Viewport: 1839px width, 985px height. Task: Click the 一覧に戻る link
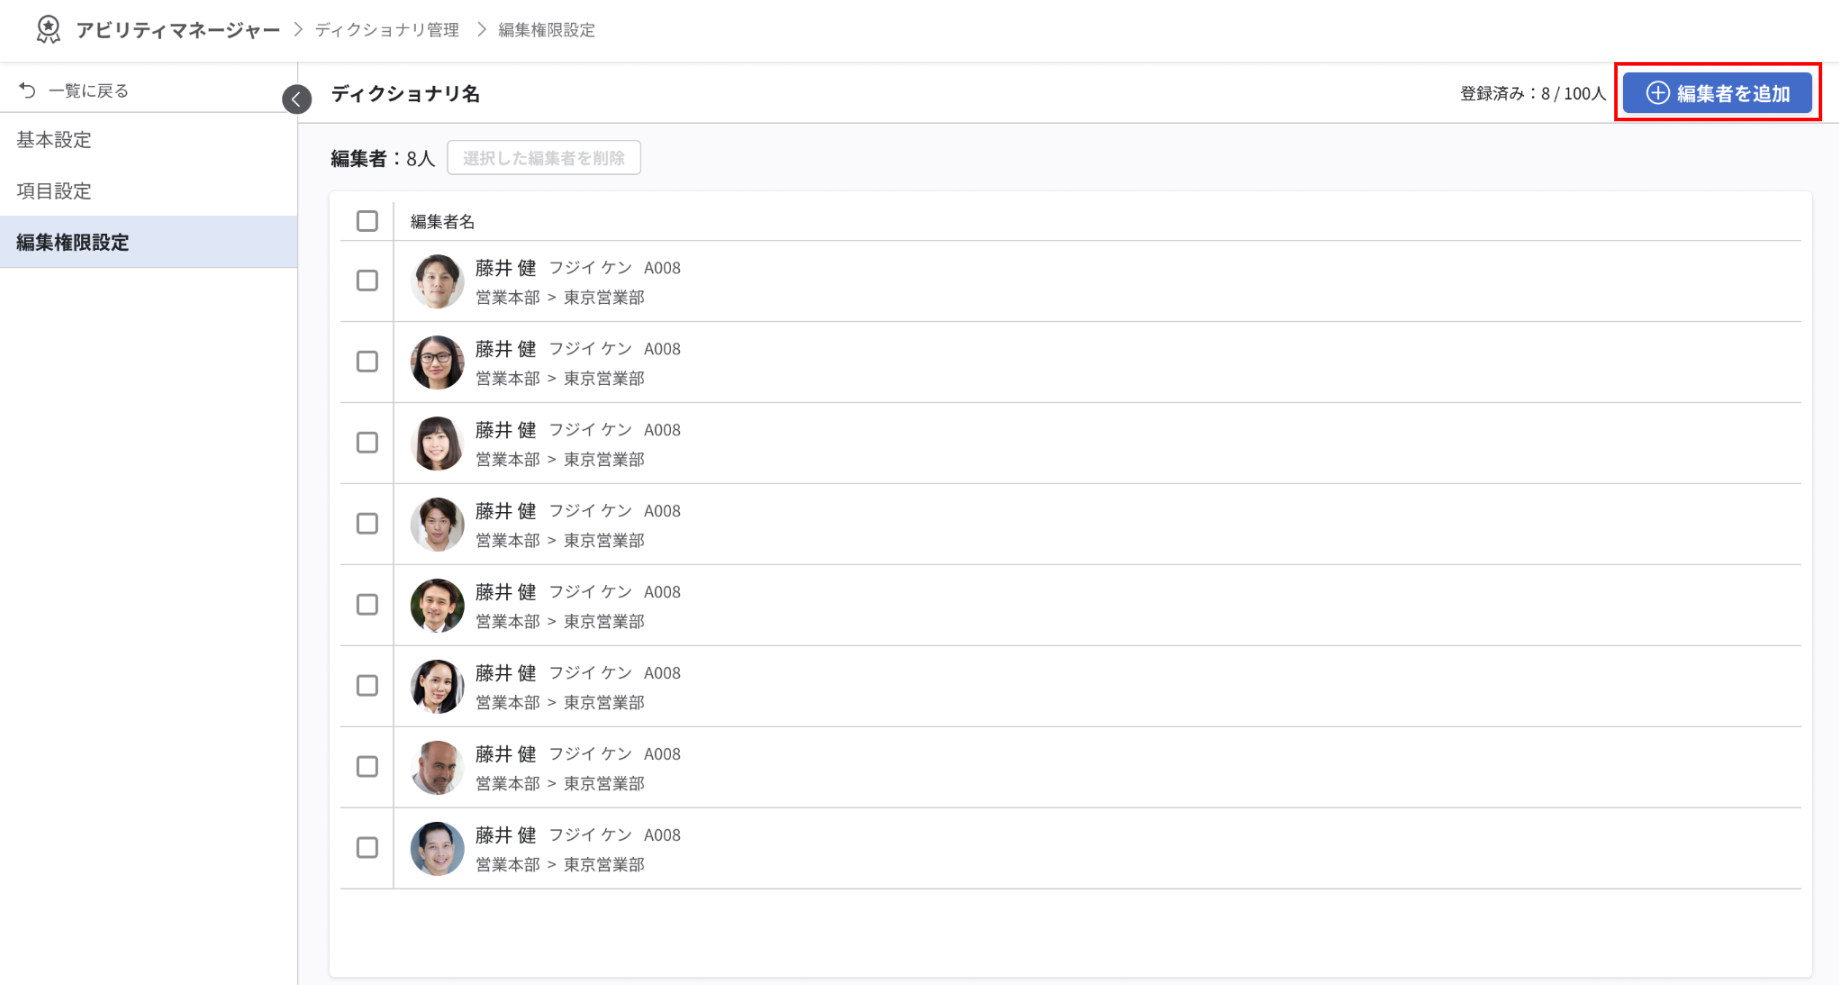[x=88, y=91]
